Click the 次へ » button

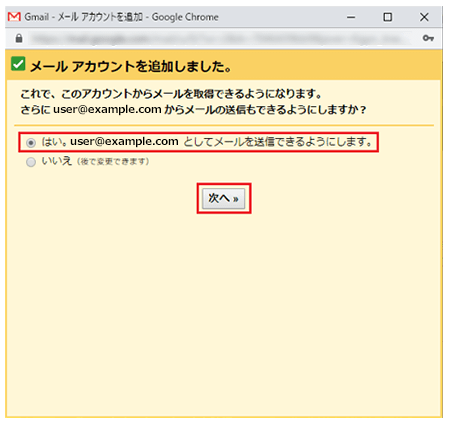tap(224, 199)
